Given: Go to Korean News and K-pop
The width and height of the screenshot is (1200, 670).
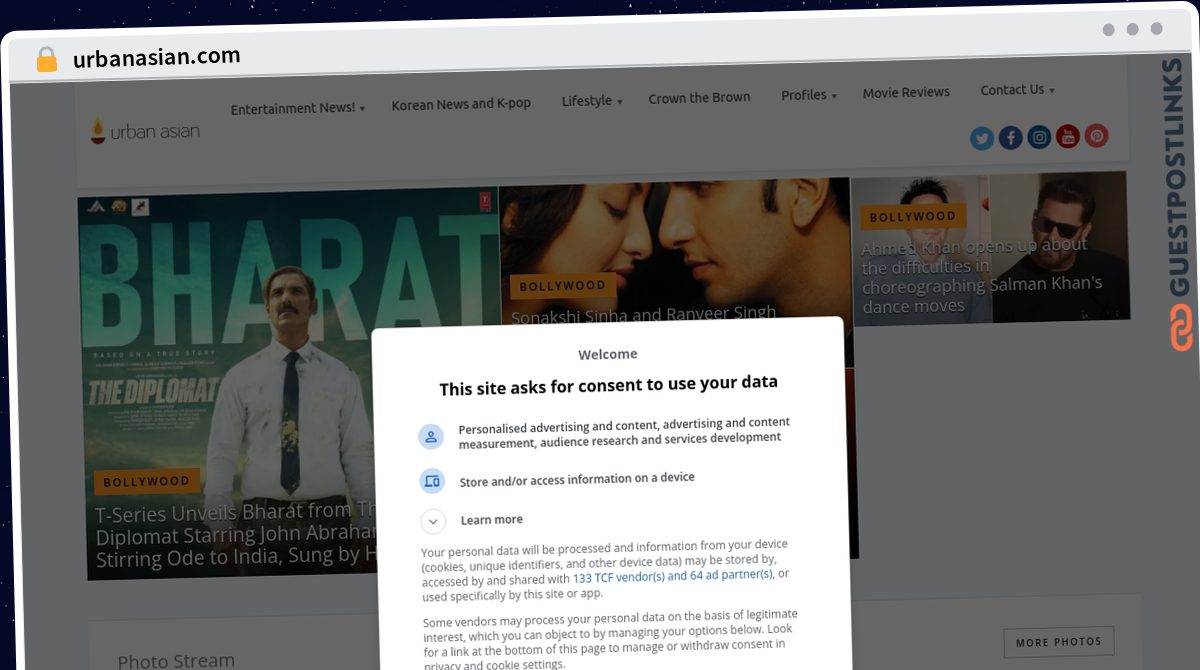Looking at the screenshot, I should [461, 104].
